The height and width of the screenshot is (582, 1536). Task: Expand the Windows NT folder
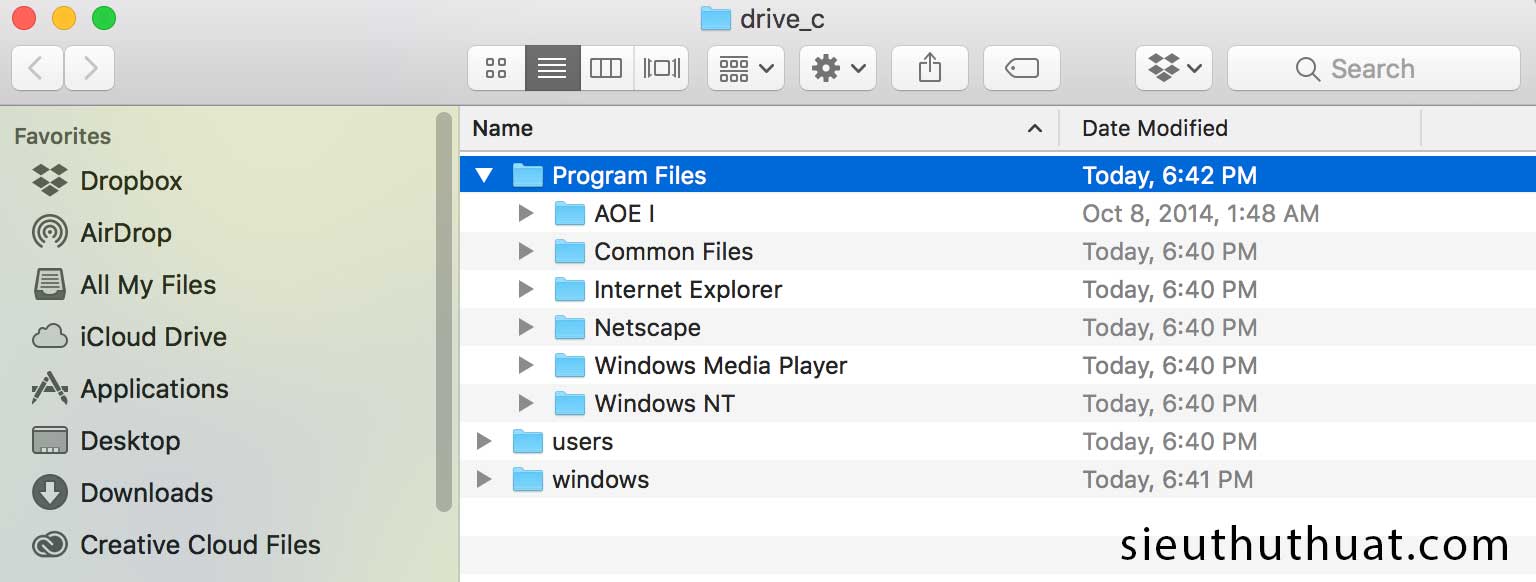pyautogui.click(x=526, y=404)
